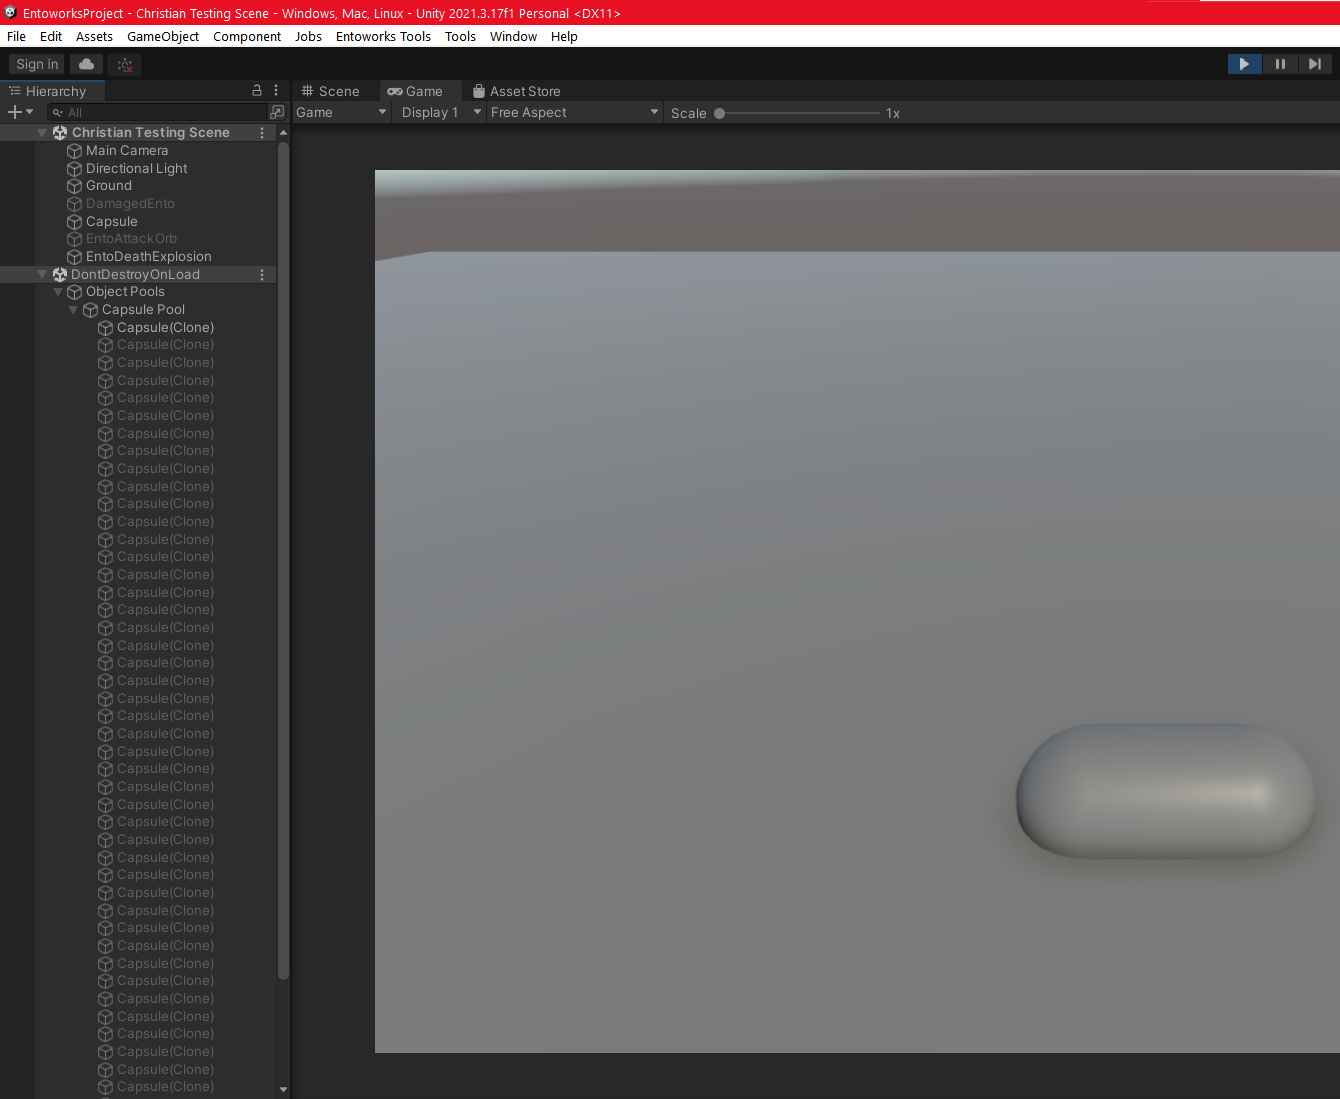Image resolution: width=1340 pixels, height=1099 pixels.
Task: Open the Asset Store tab
Action: (517, 91)
